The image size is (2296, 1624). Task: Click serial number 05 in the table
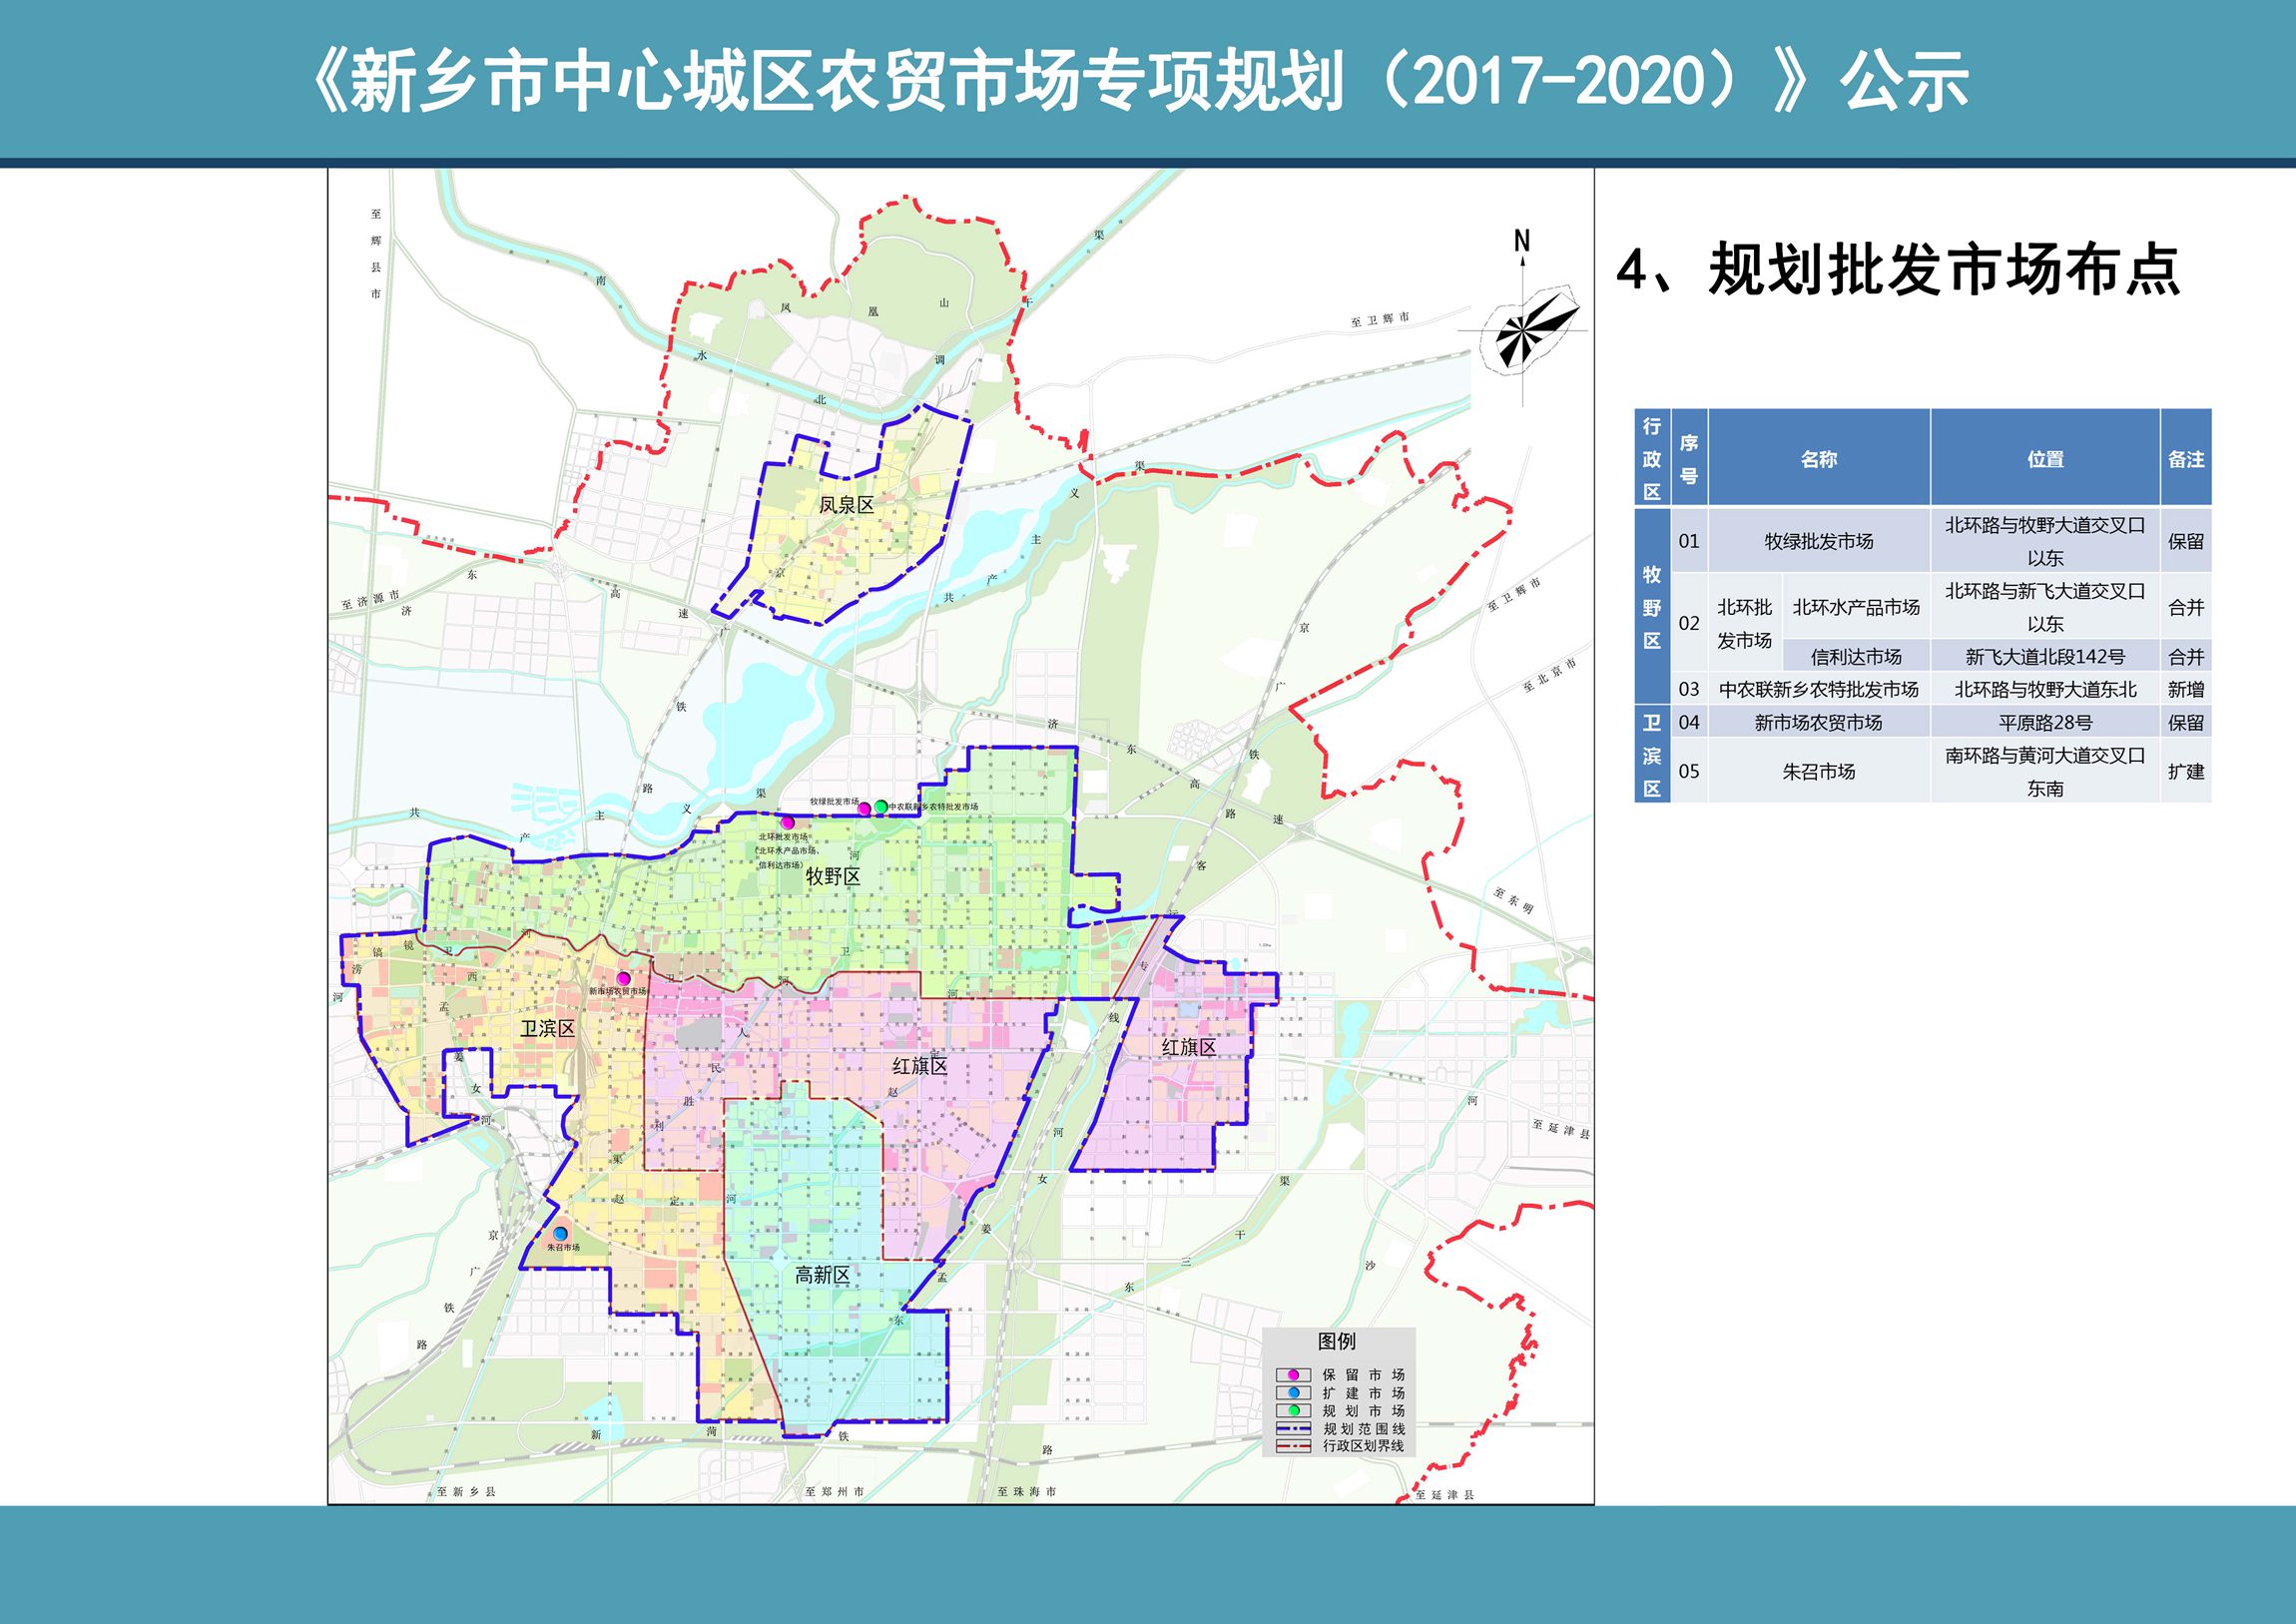(1689, 772)
